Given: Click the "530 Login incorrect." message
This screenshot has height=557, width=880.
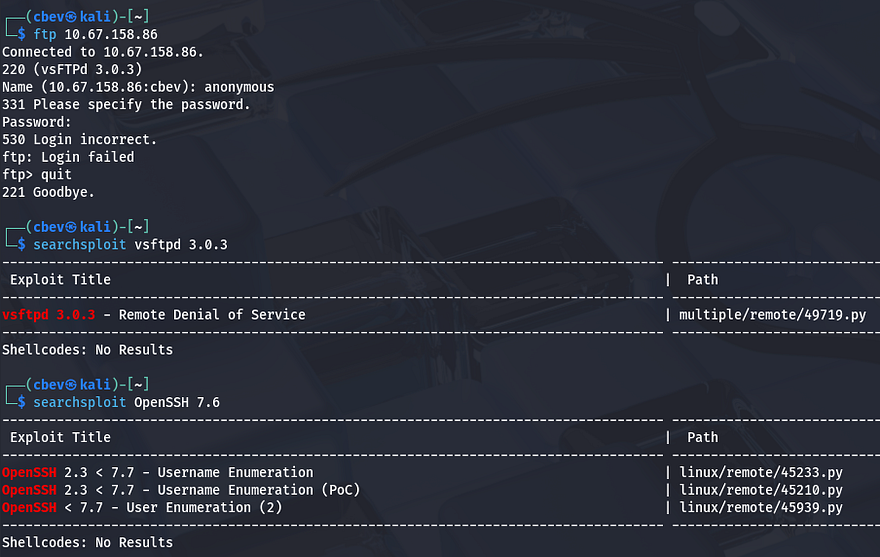Looking at the screenshot, I should coord(79,139).
